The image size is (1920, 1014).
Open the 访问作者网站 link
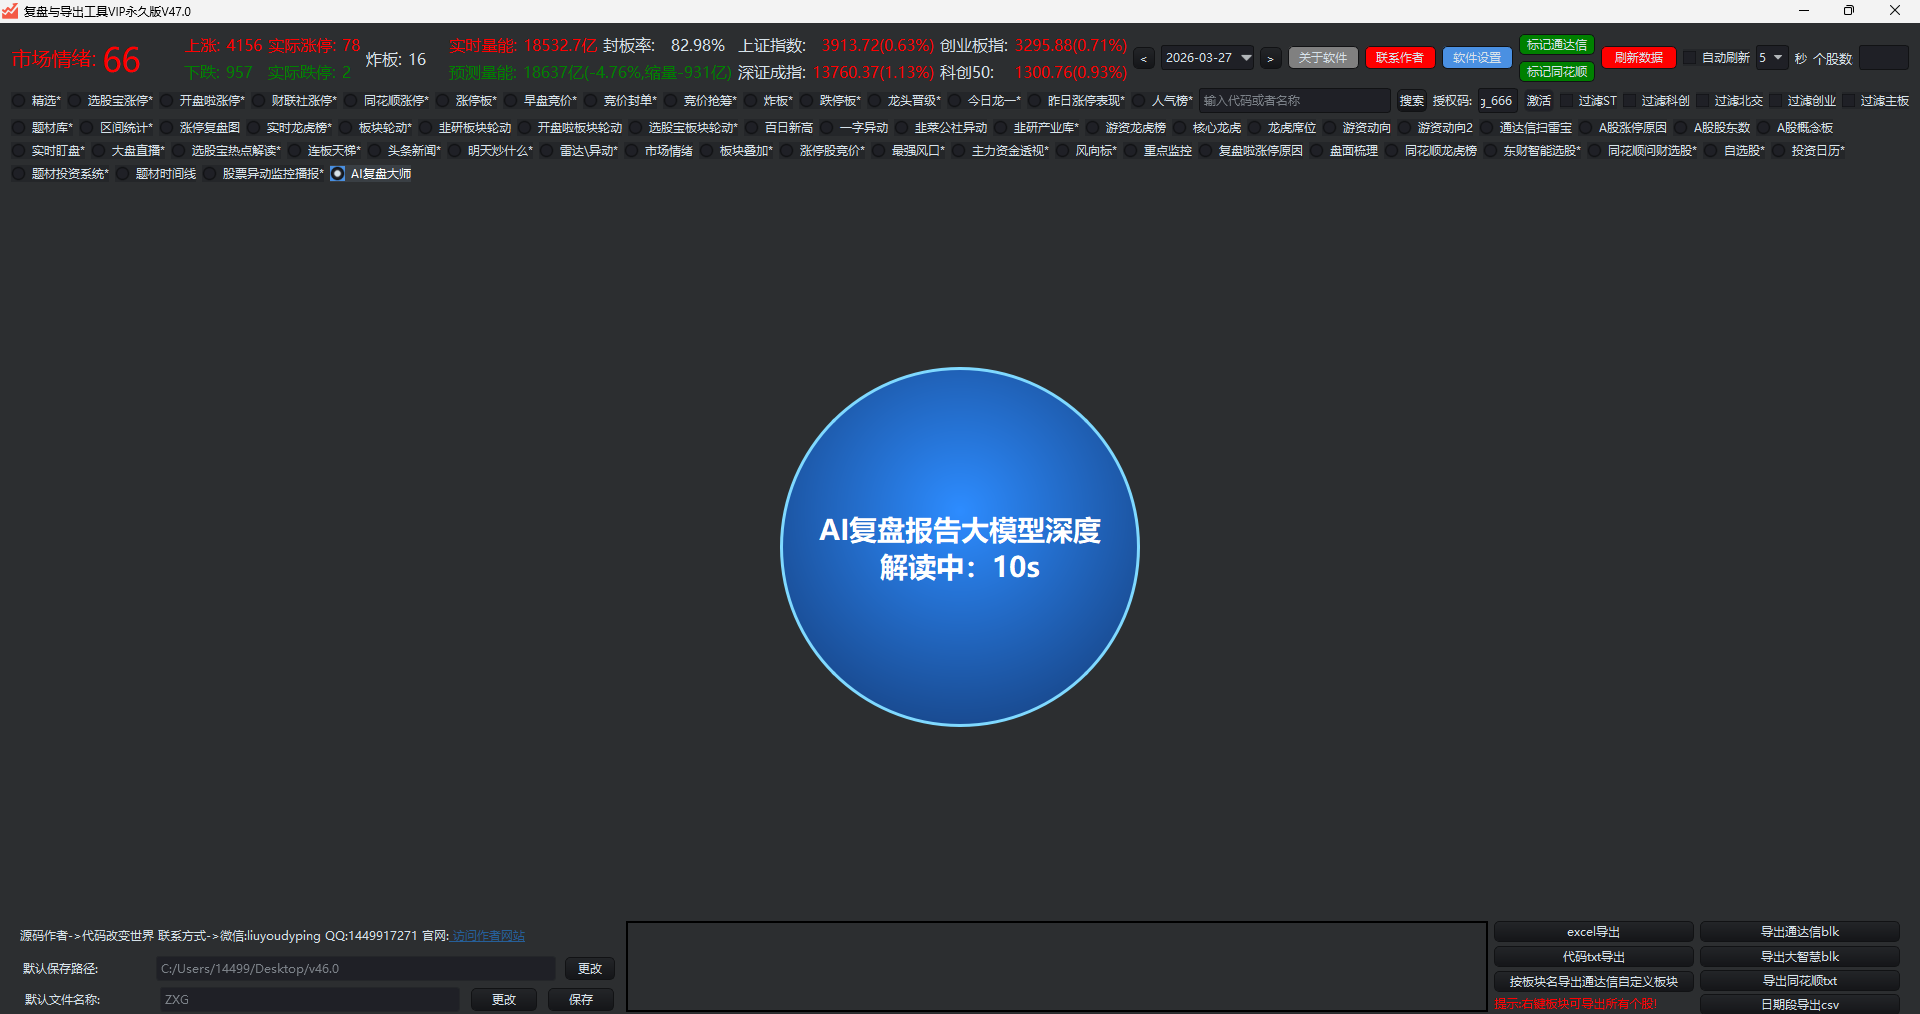488,936
